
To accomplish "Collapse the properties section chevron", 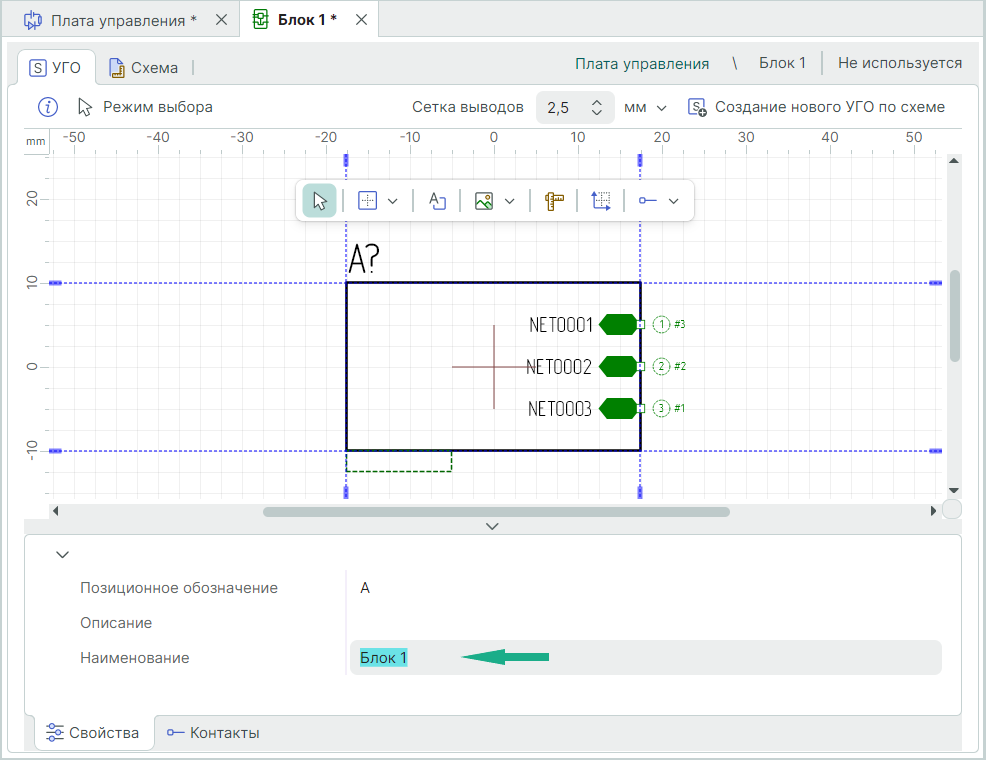I will coord(63,553).
